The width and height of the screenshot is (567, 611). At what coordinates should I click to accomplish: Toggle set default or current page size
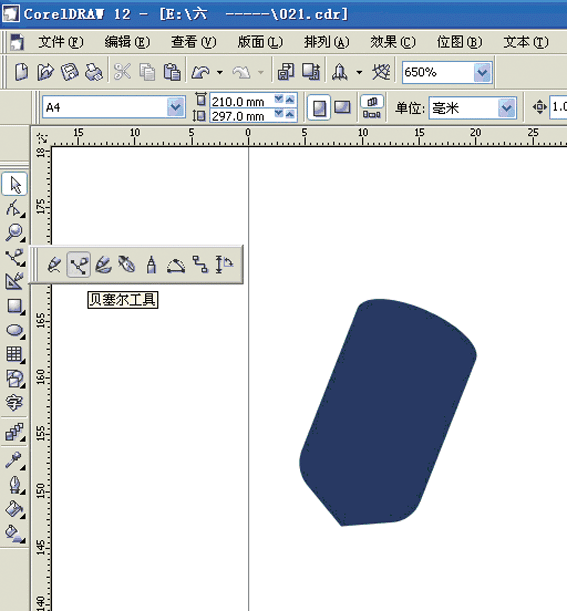tap(372, 107)
